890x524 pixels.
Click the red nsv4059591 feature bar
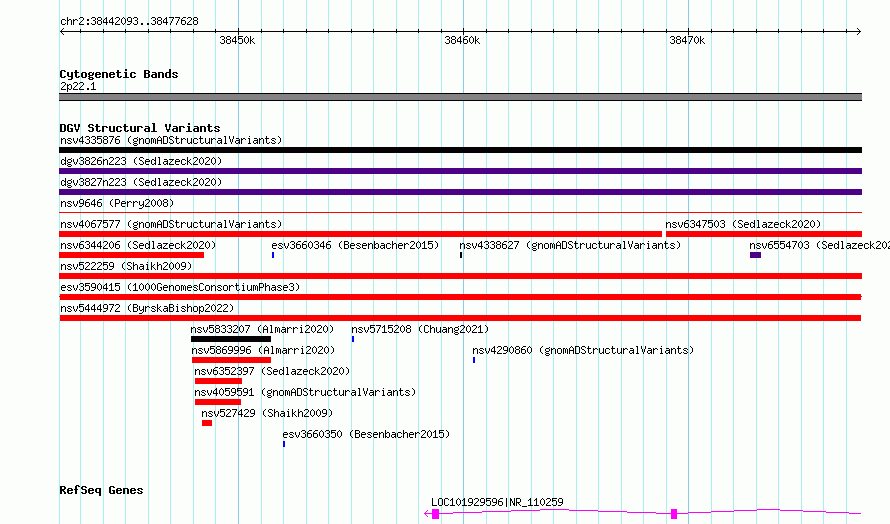point(218,402)
